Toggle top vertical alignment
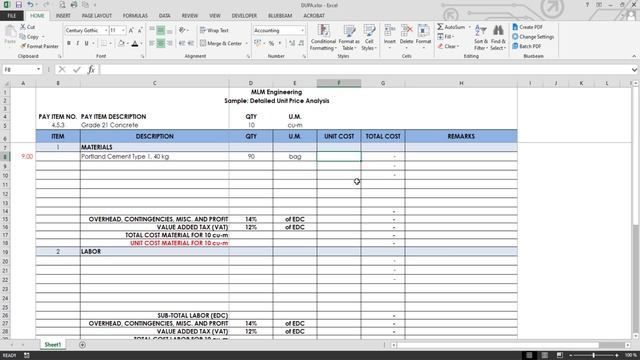Image resolution: width=640 pixels, height=360 pixels. [152, 30]
